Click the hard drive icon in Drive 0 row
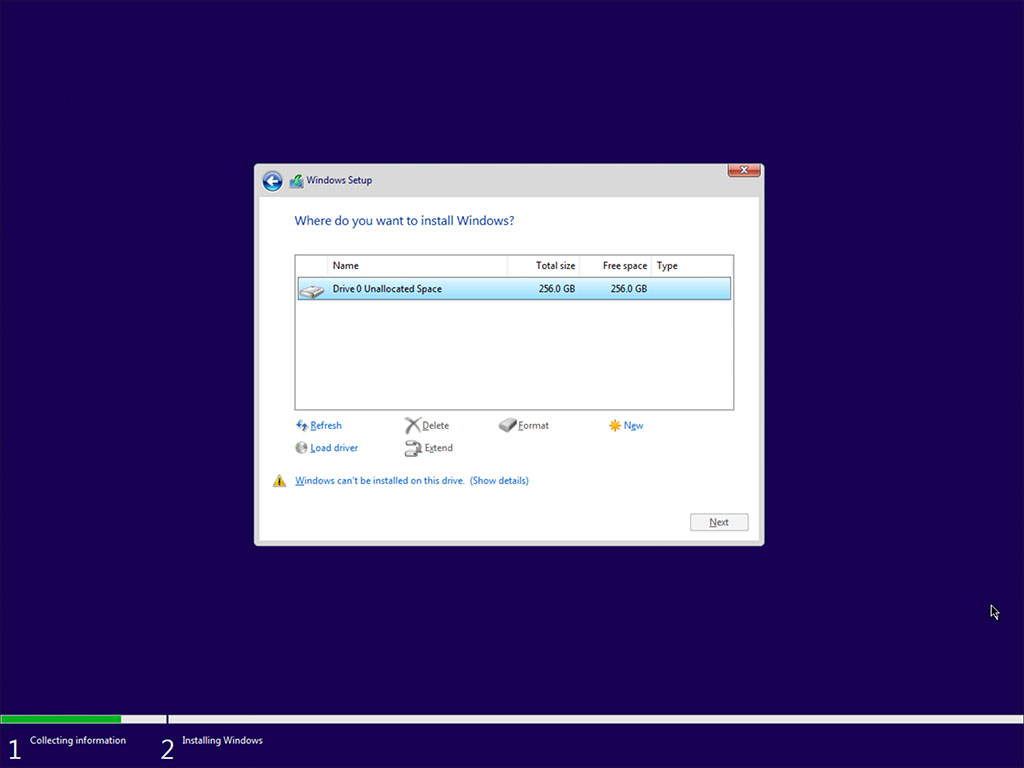 (x=312, y=290)
